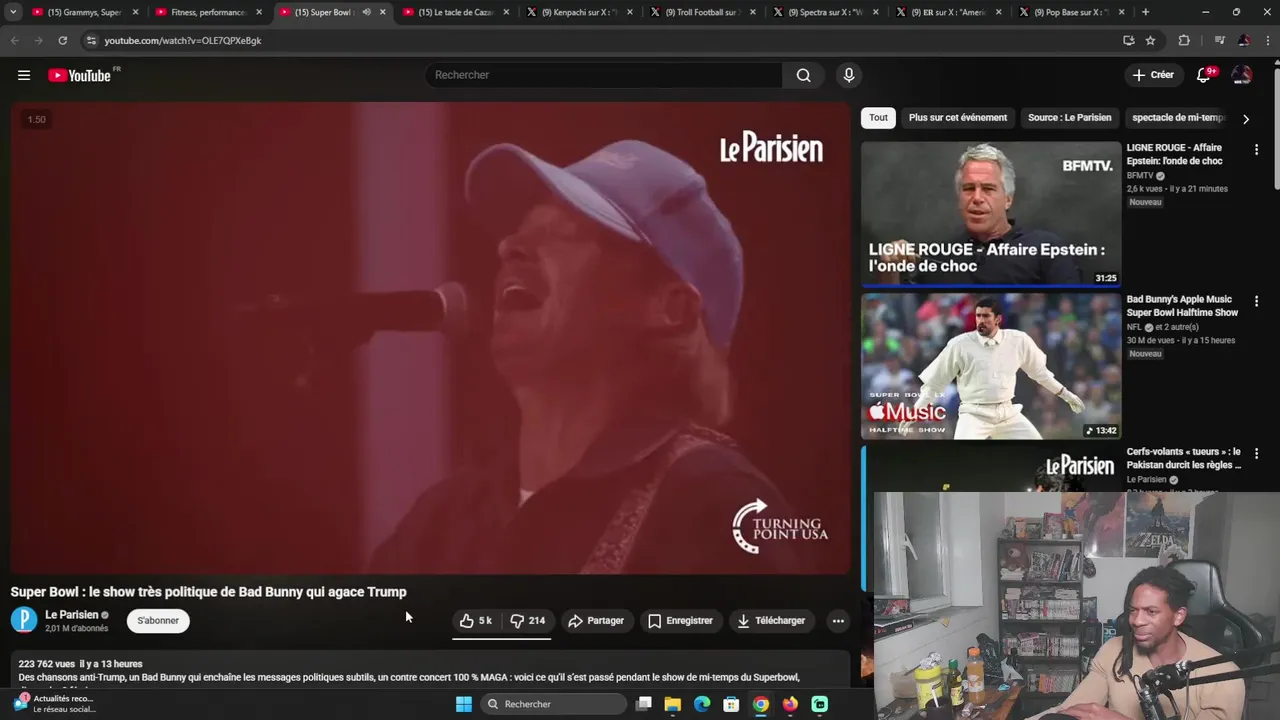This screenshot has height=720, width=1280.
Task: Open the Chrome tab search dropdown arrow
Action: pos(13,12)
